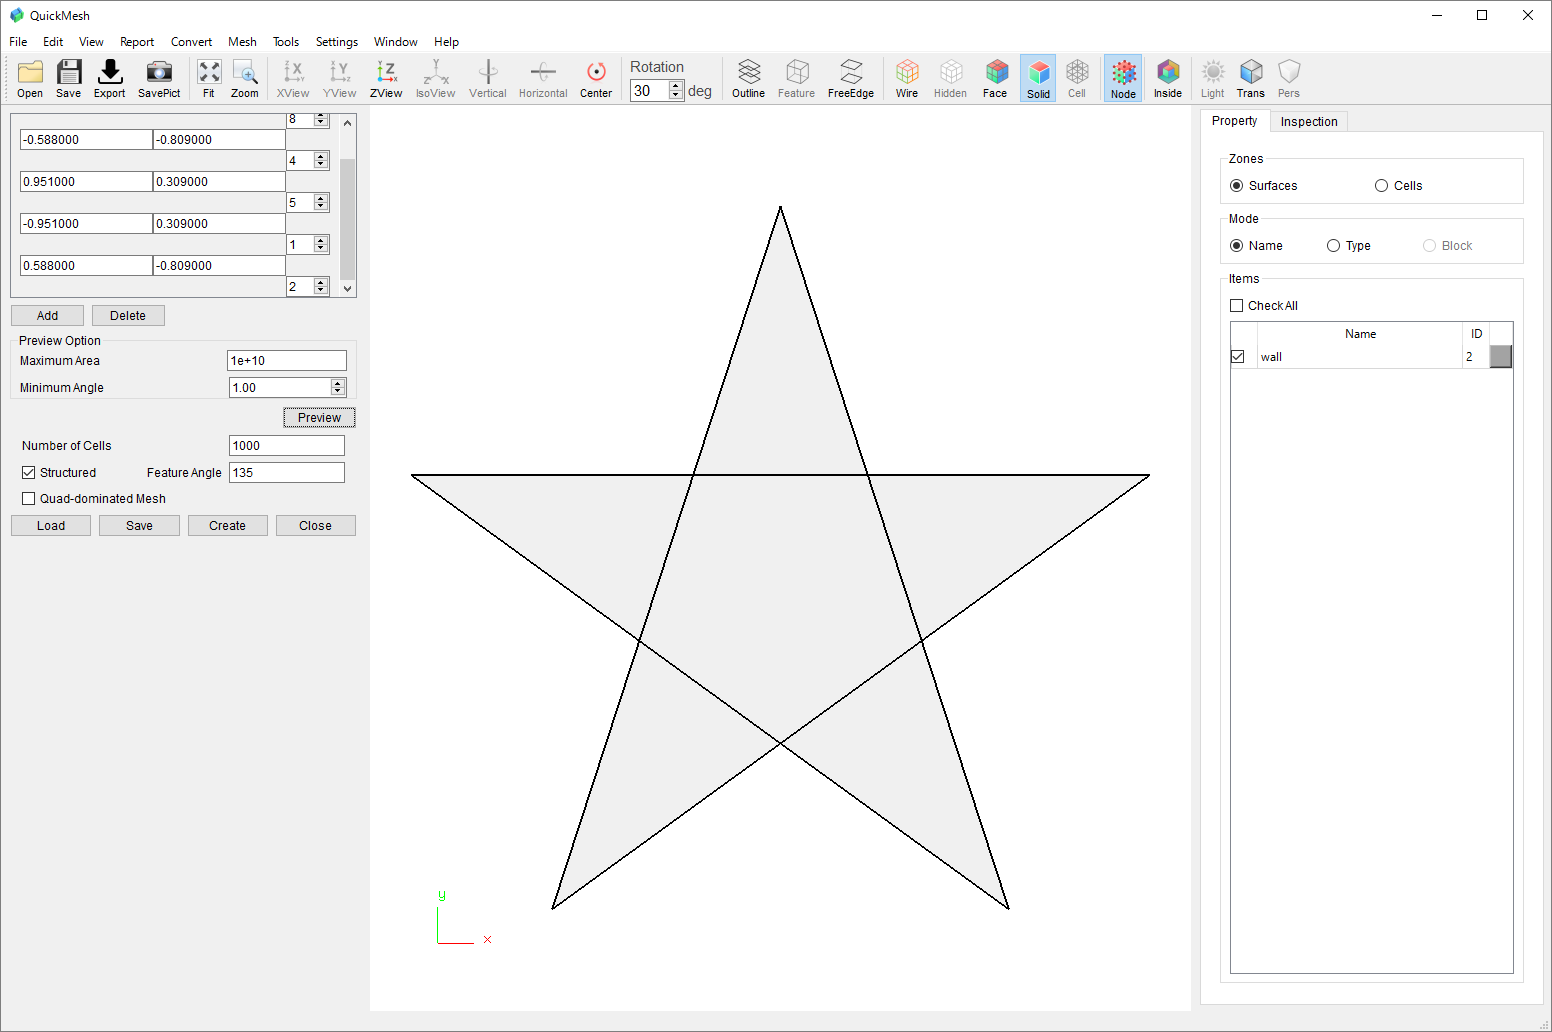
Task: Toggle Pers perspective view
Action: point(1289,78)
